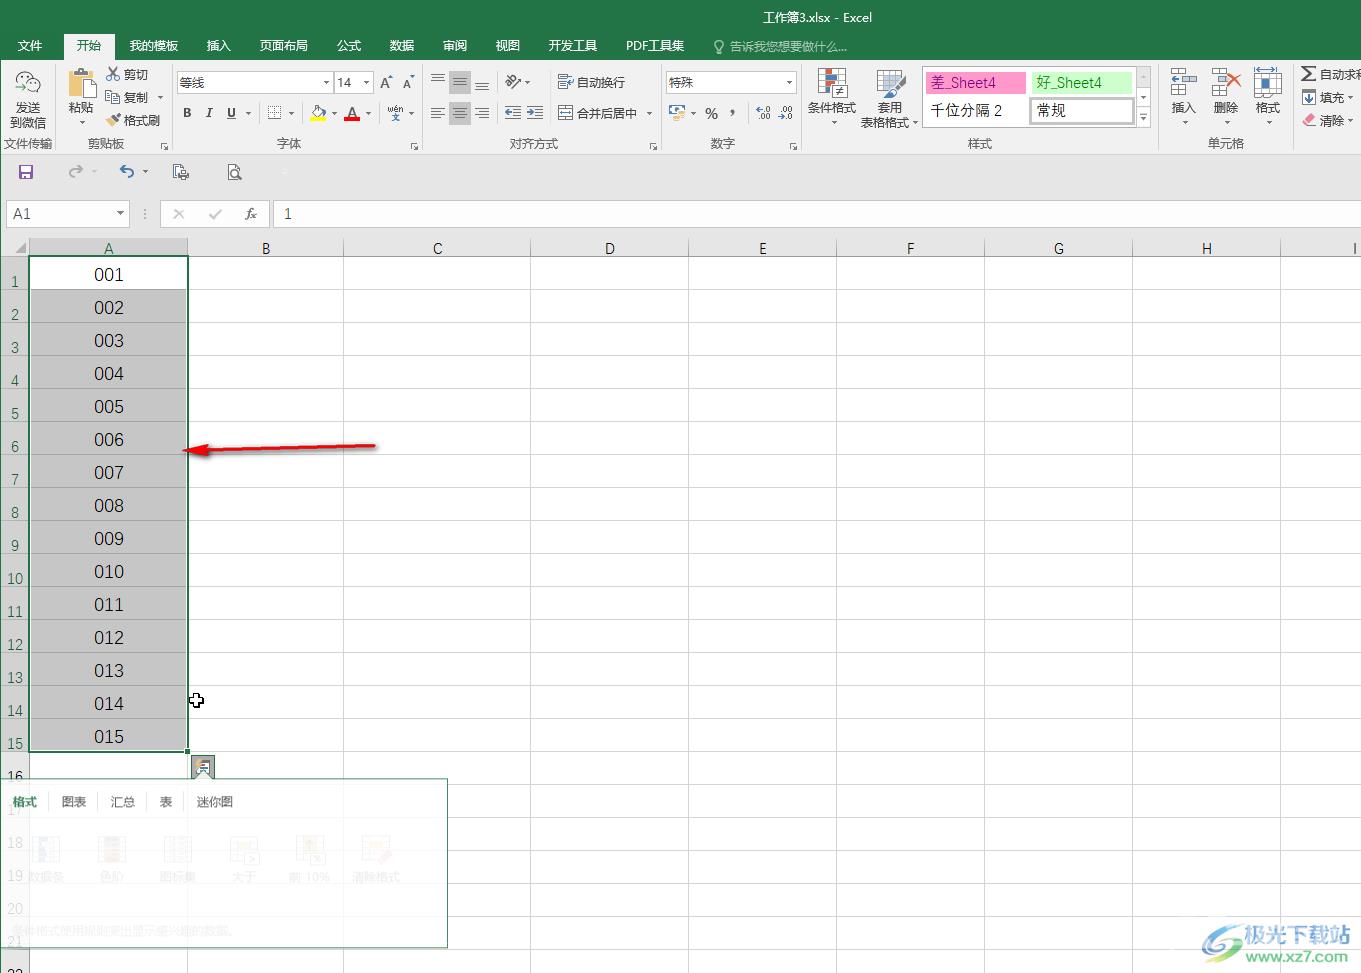Apply the comma thousands separator style

[732, 113]
